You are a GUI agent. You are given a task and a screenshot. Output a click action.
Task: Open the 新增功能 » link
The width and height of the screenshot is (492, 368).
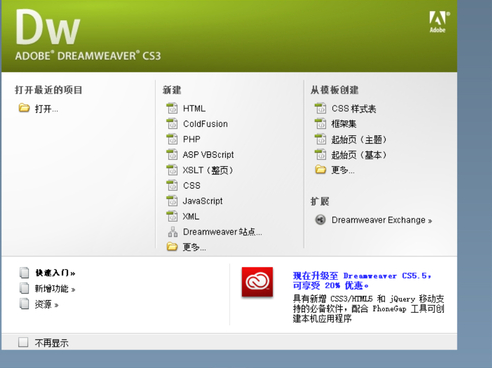[55, 288]
